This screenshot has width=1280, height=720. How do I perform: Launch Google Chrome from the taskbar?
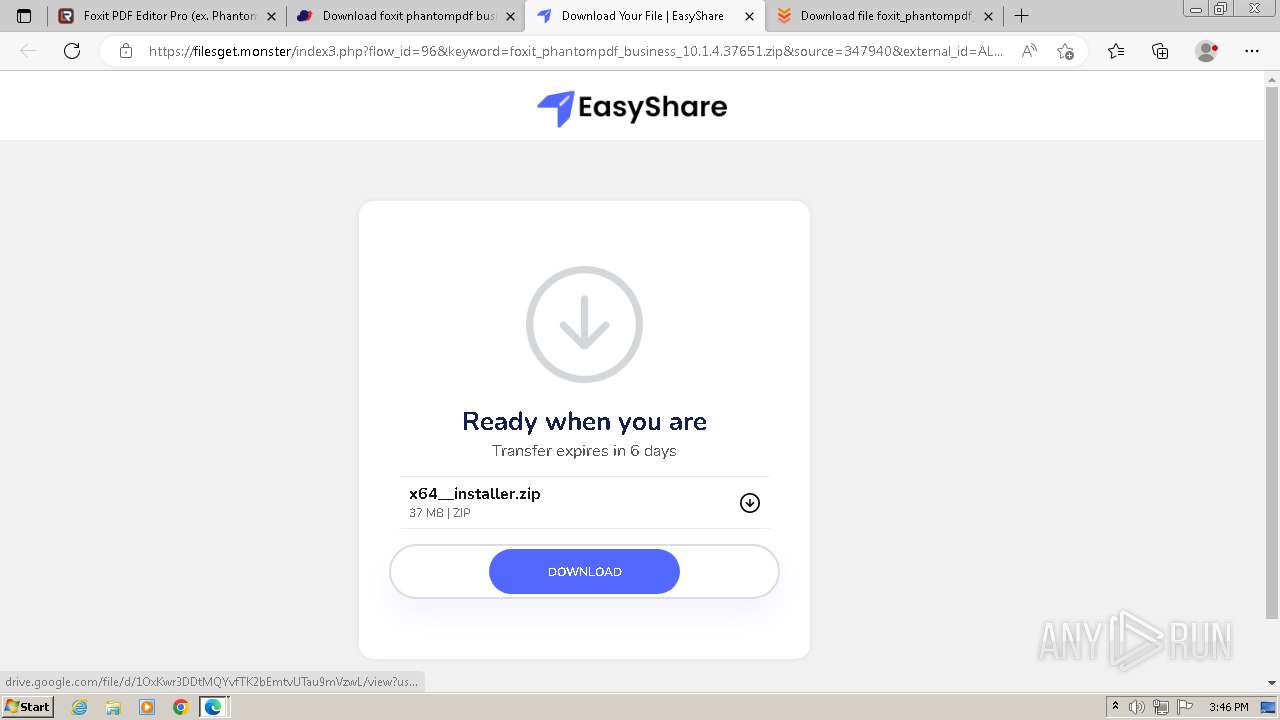(180, 707)
